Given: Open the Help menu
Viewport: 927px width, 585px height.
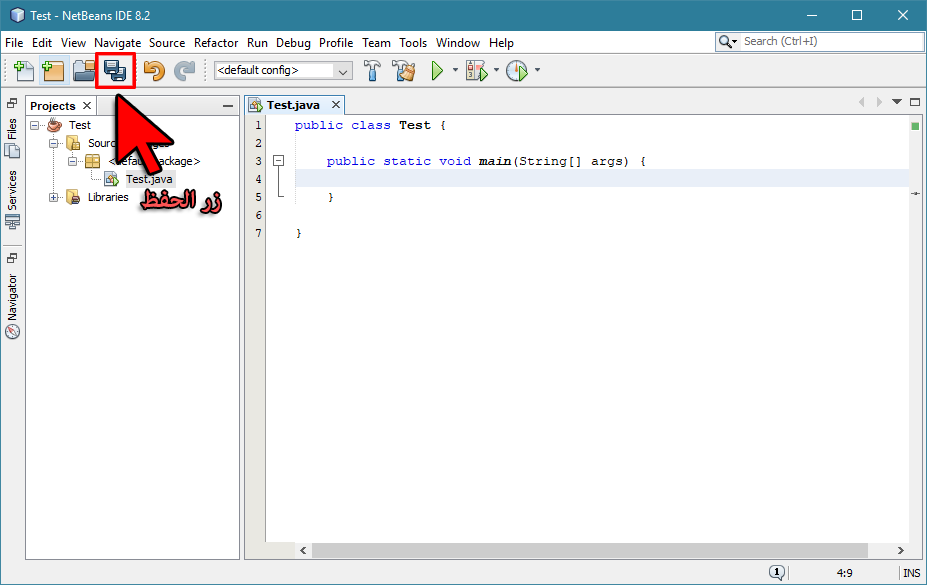Looking at the screenshot, I should pyautogui.click(x=501, y=43).
